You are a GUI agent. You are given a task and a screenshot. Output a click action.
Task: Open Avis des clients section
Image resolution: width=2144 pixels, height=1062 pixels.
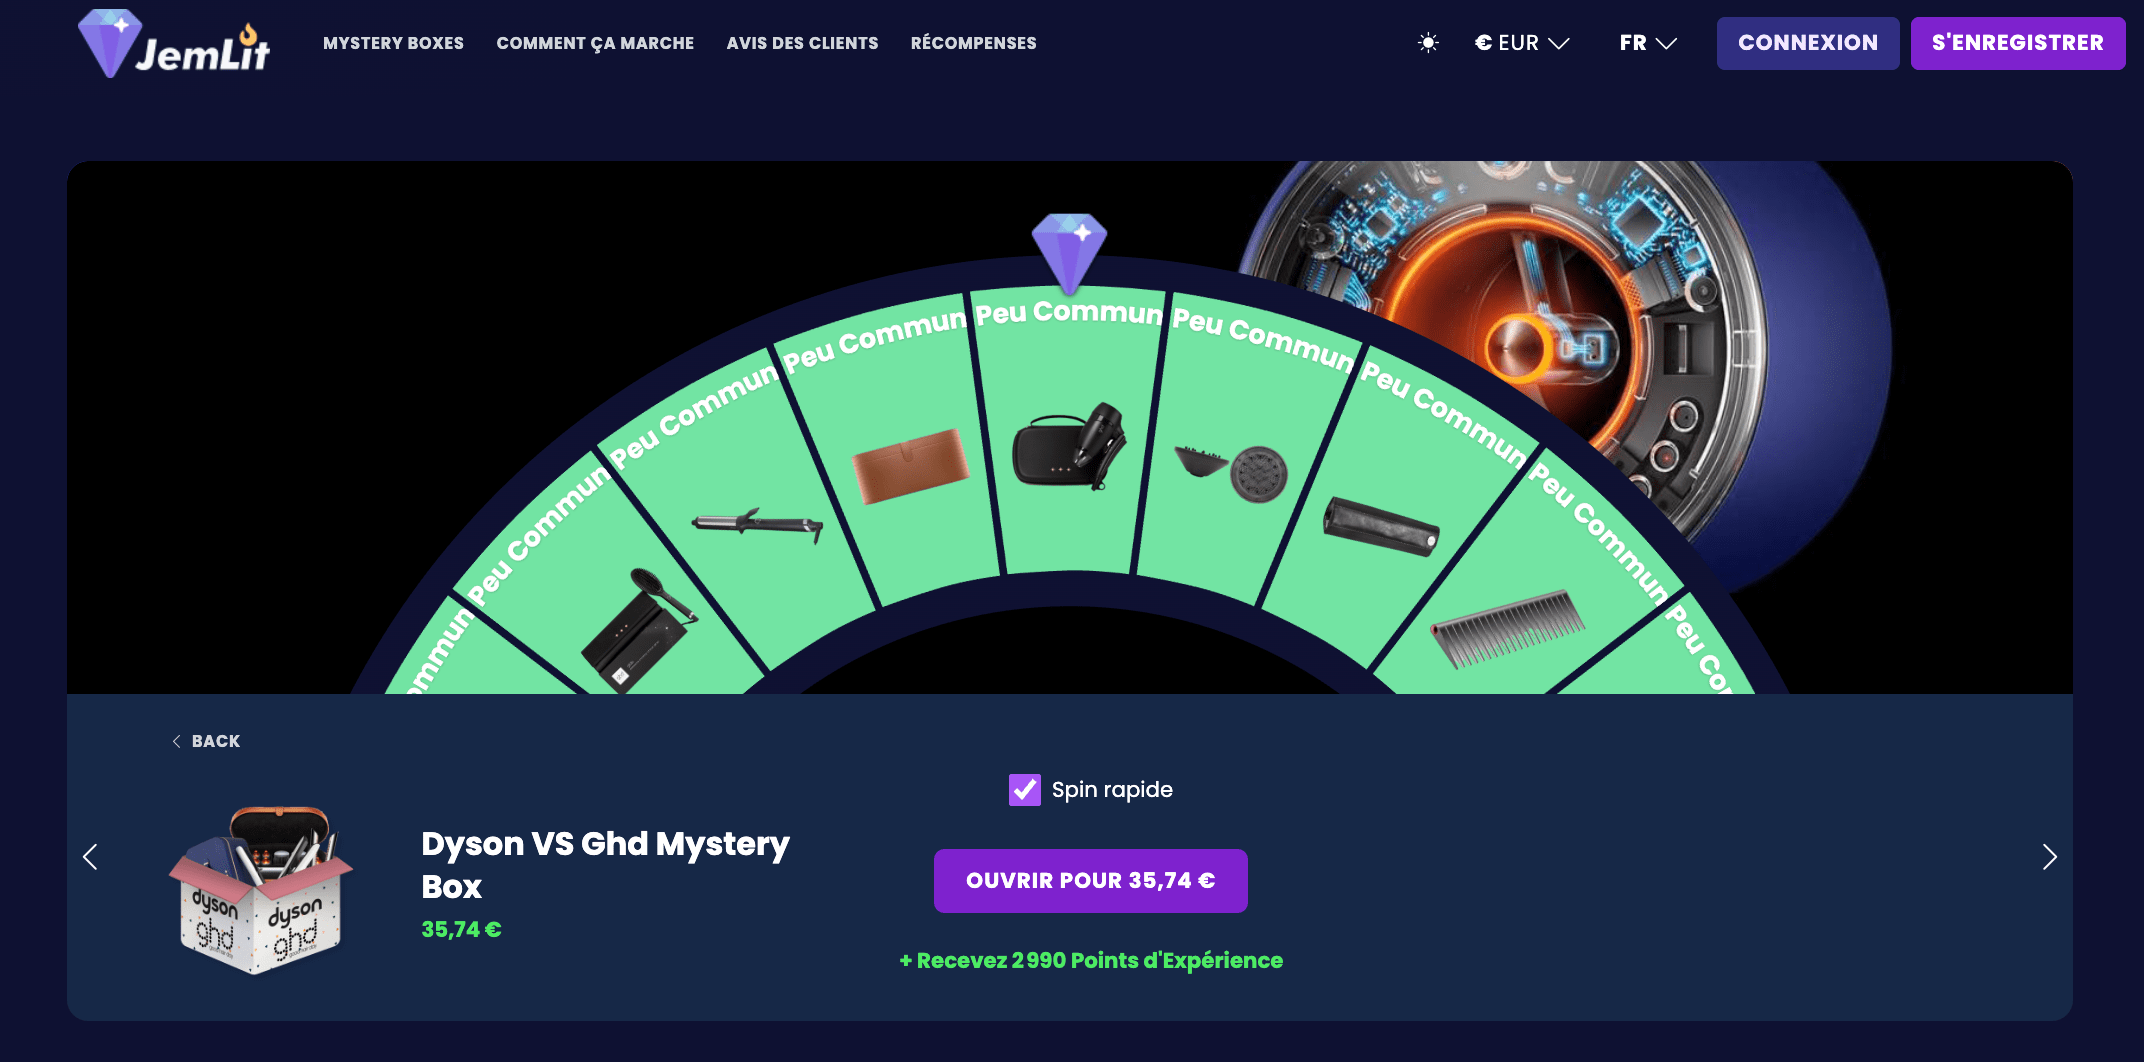(x=802, y=43)
